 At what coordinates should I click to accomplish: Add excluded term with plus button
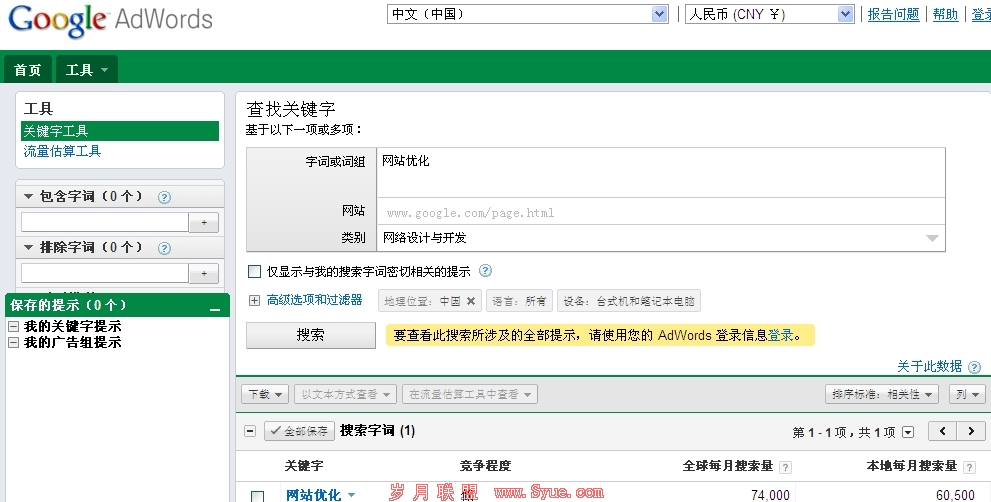click(204, 273)
